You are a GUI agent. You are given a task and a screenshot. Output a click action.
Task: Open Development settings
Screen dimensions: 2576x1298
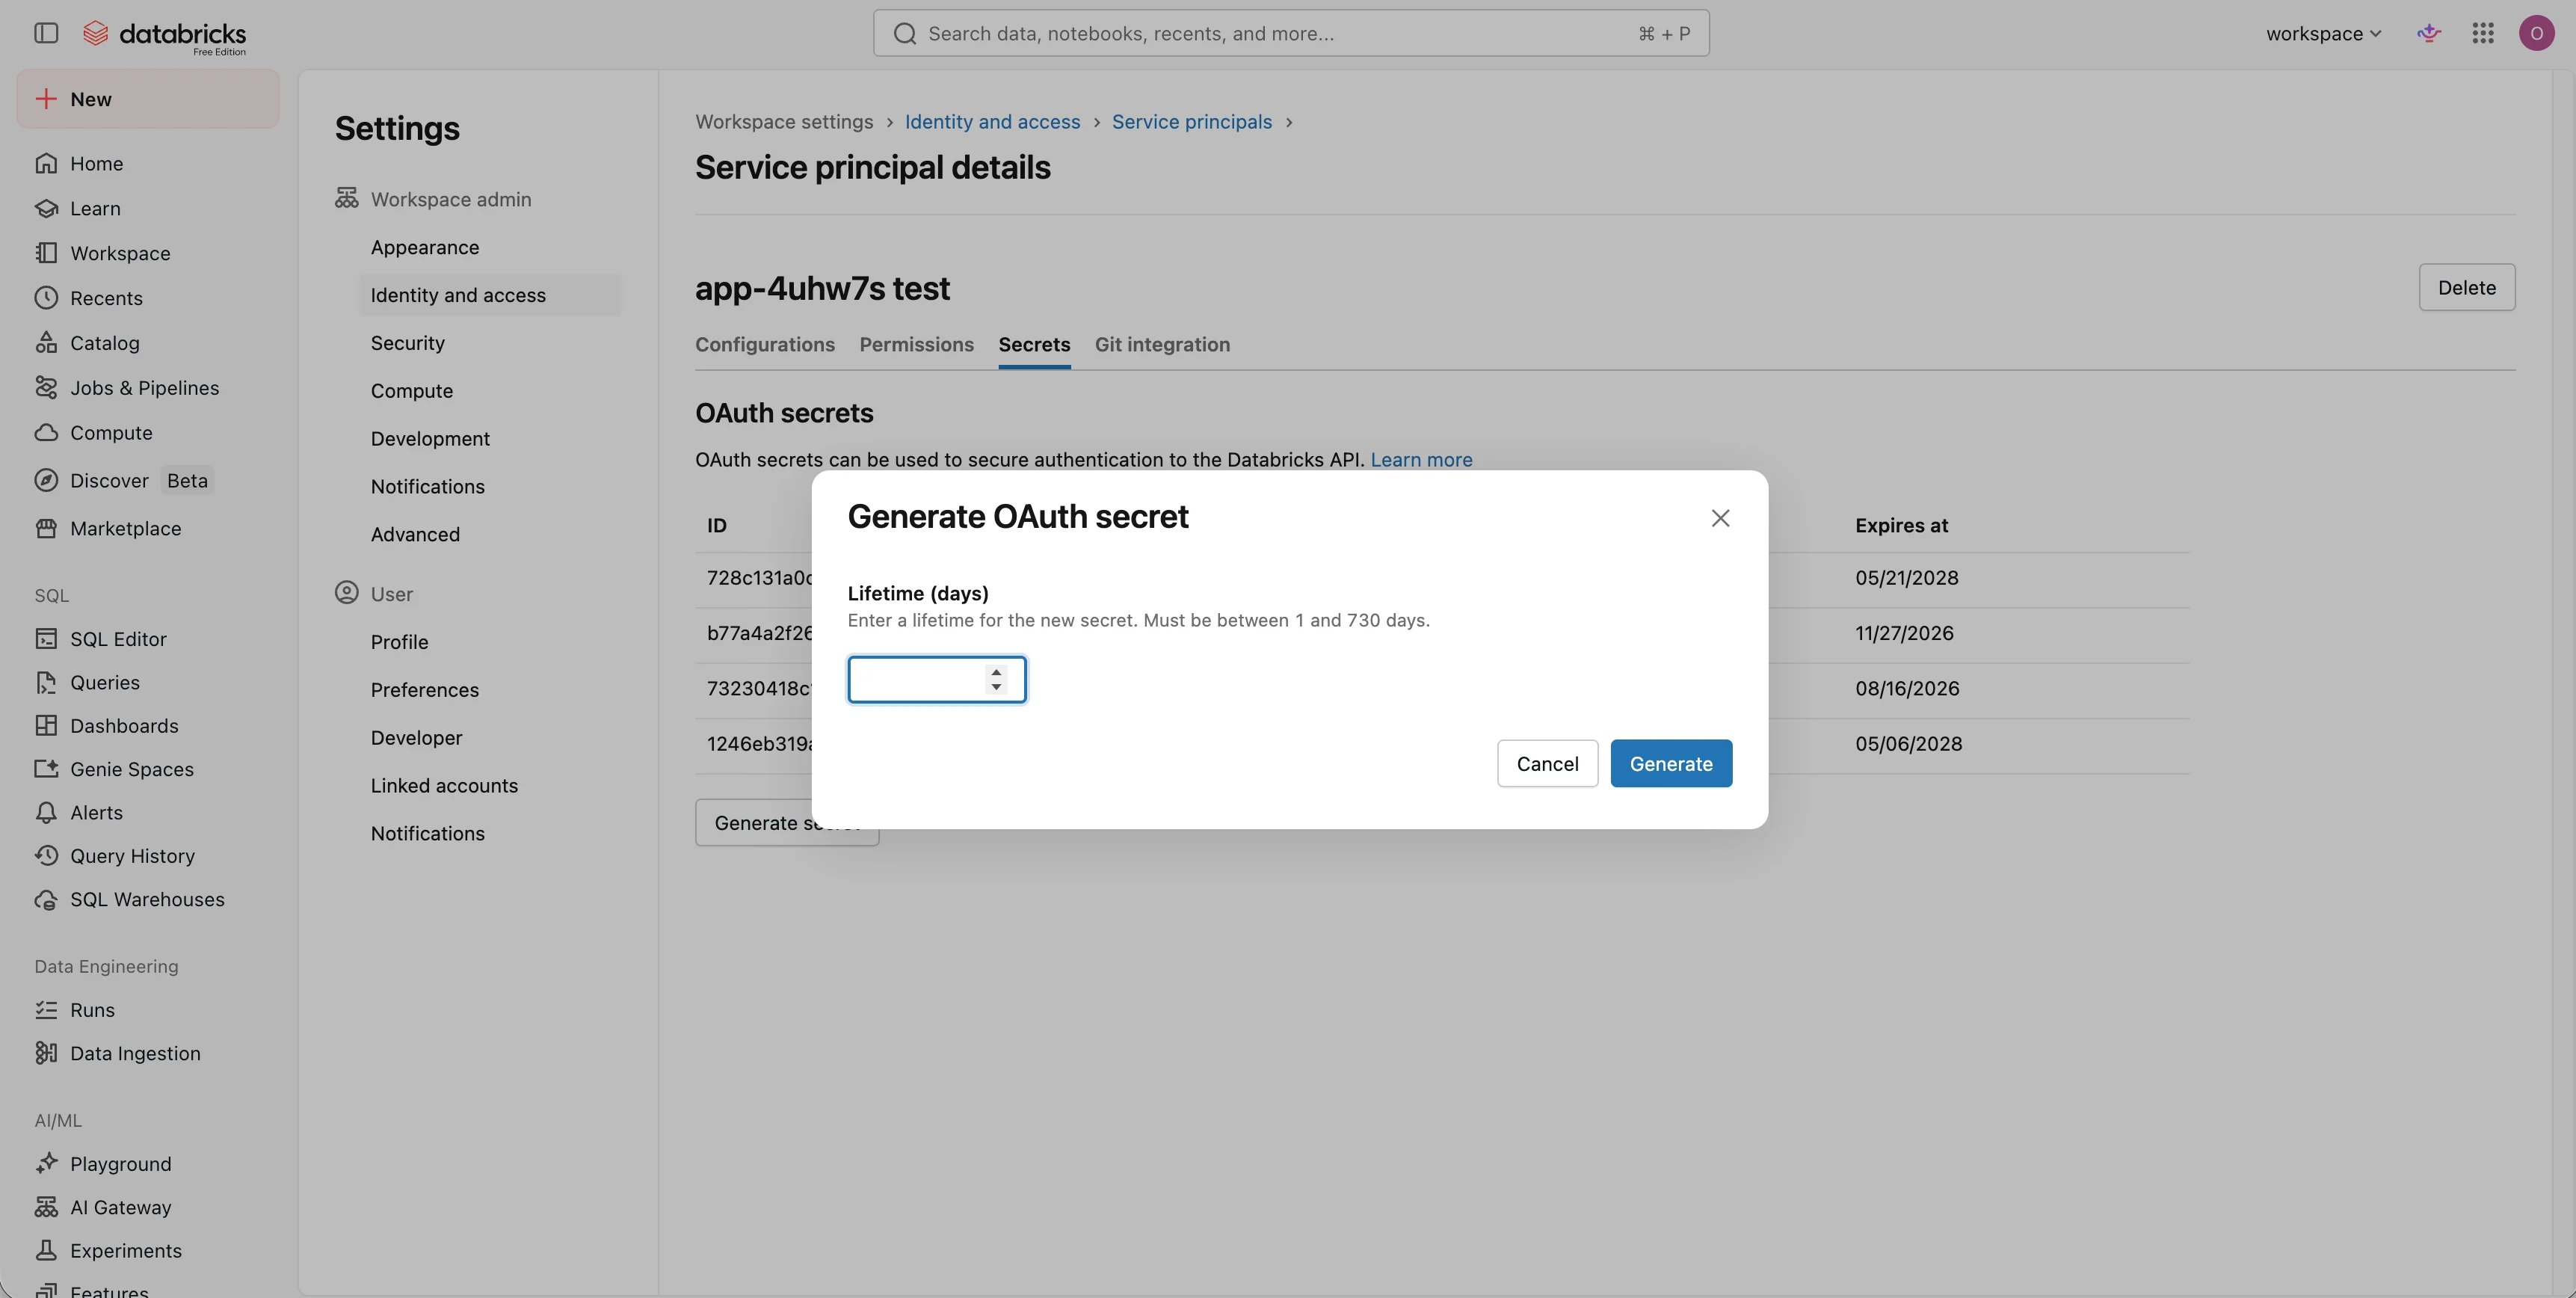(490, 439)
